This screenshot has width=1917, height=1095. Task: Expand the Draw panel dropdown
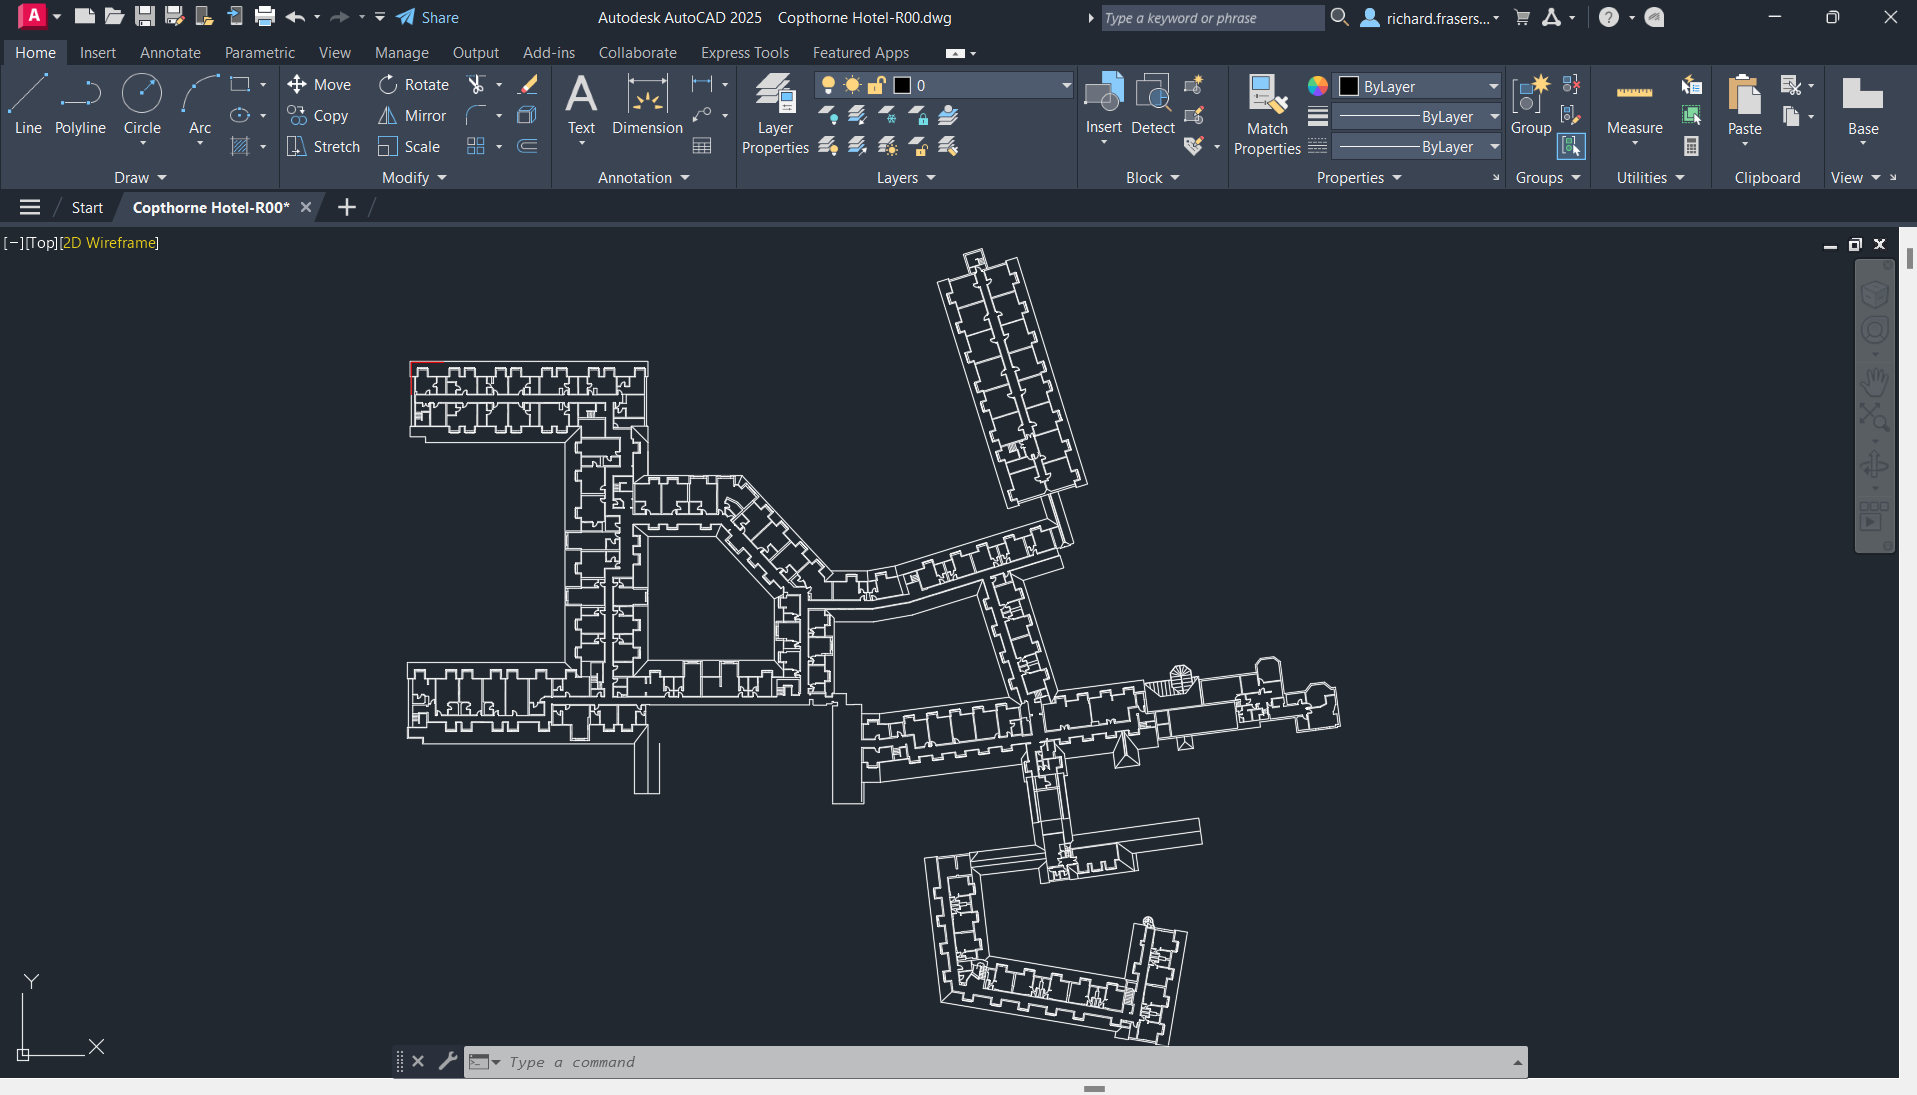[x=140, y=178]
